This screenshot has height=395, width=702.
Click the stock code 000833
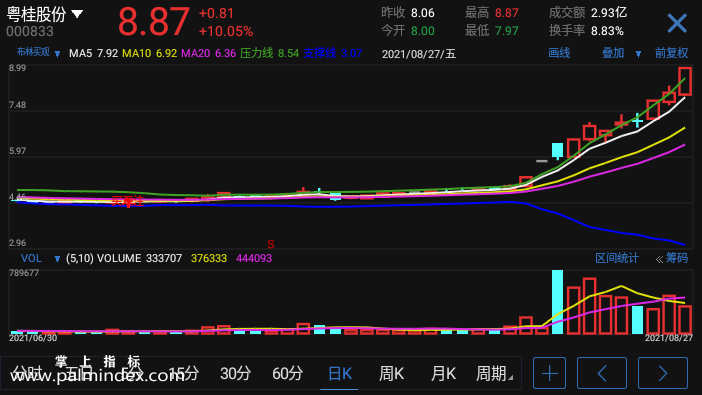(30, 31)
